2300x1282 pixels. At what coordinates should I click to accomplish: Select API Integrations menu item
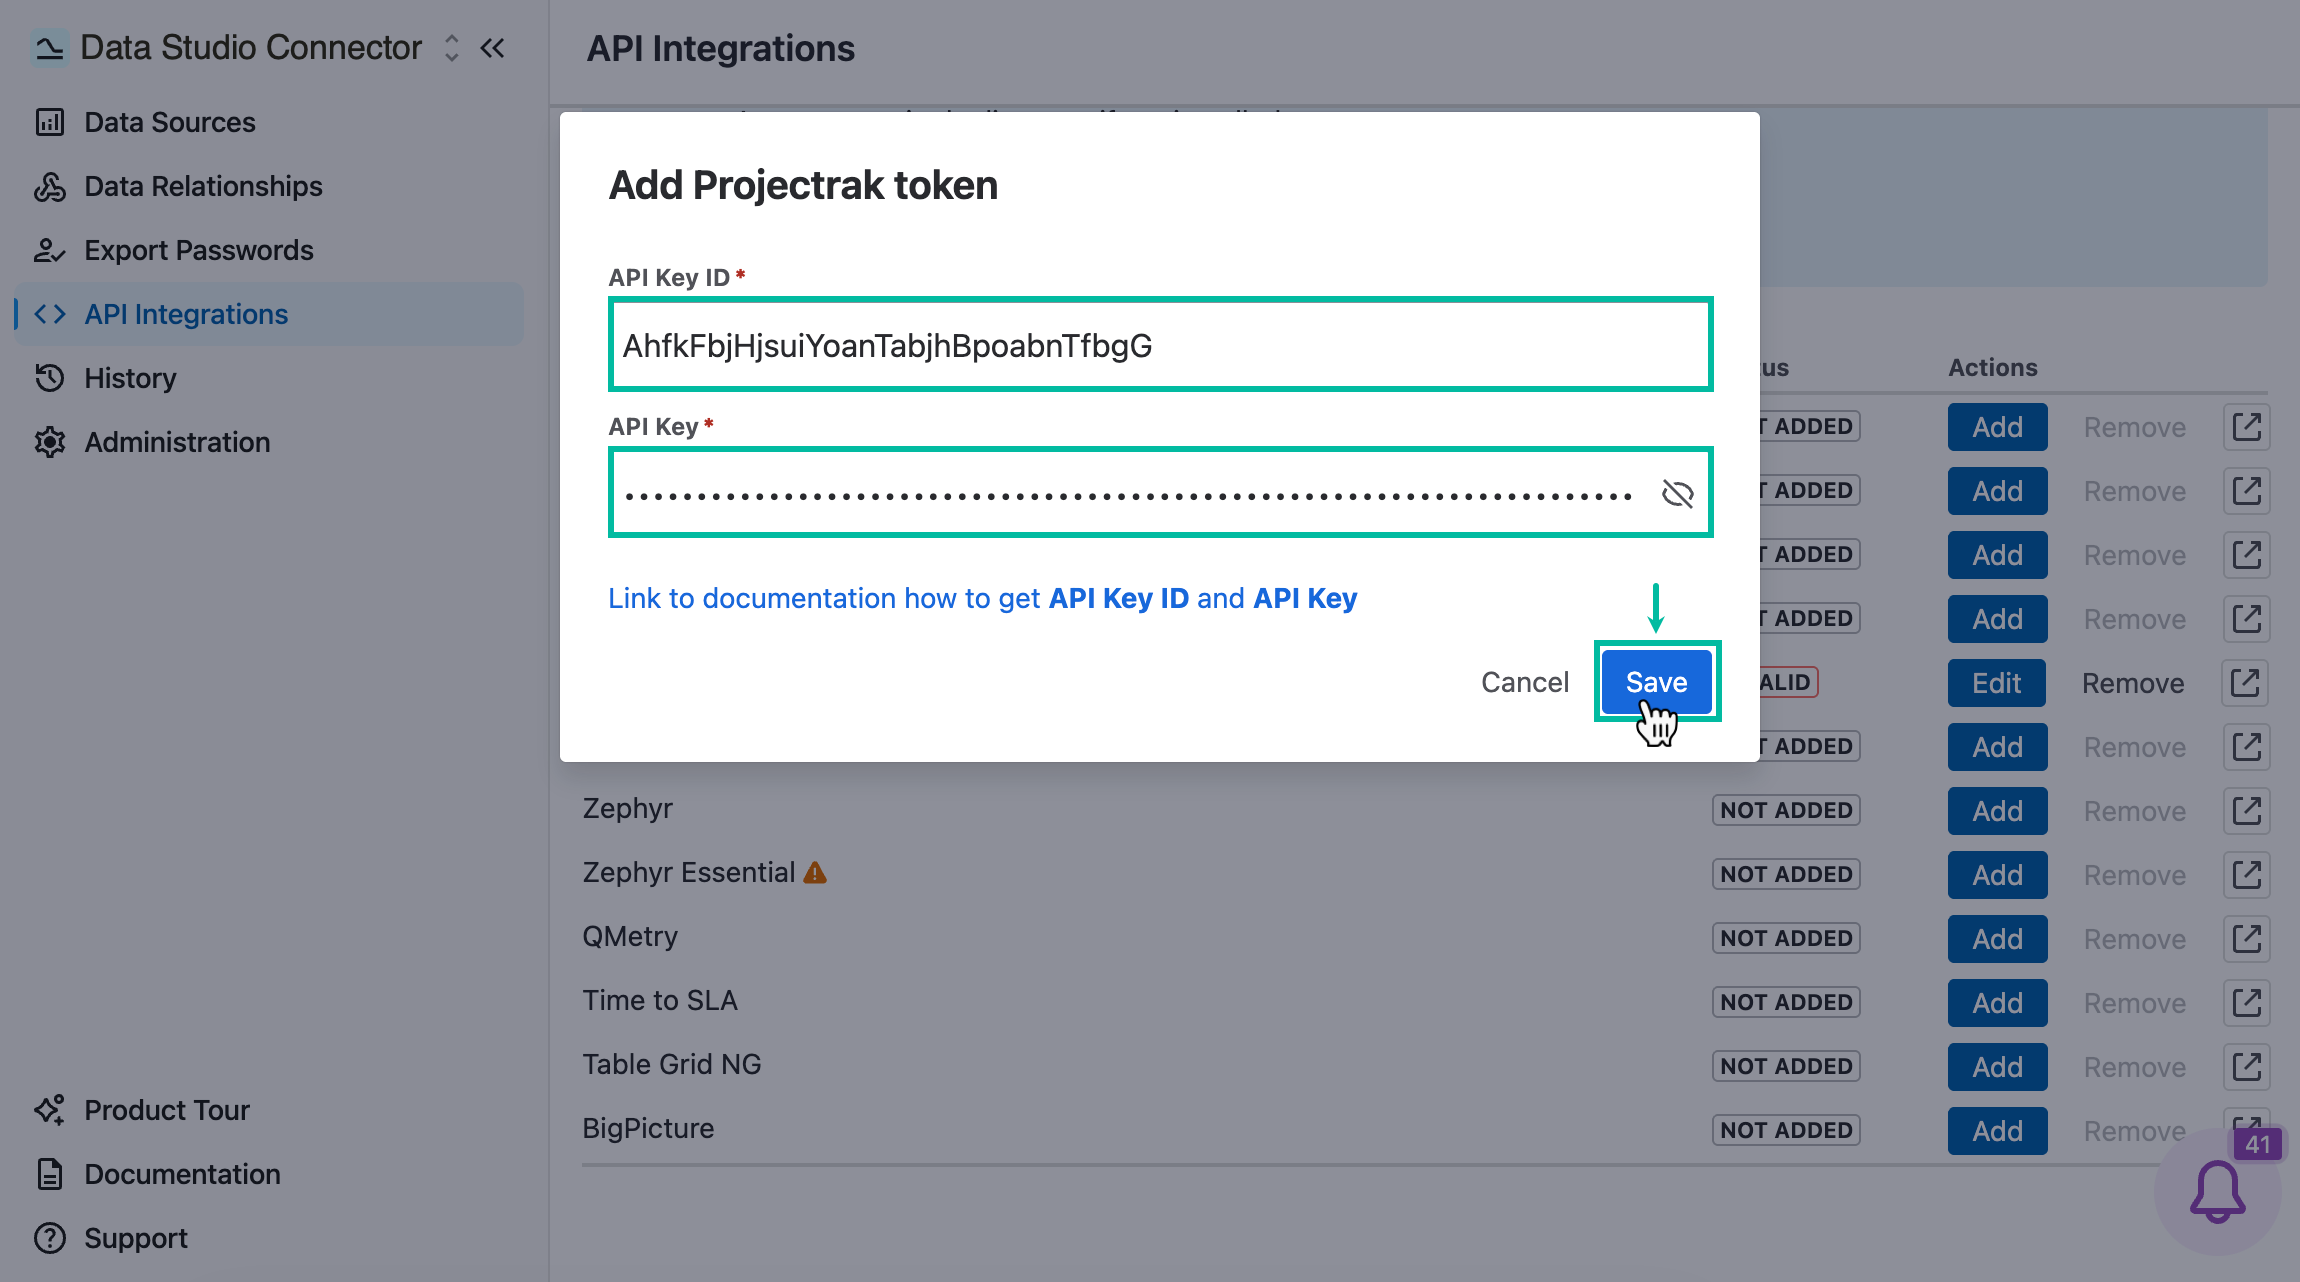(269, 314)
